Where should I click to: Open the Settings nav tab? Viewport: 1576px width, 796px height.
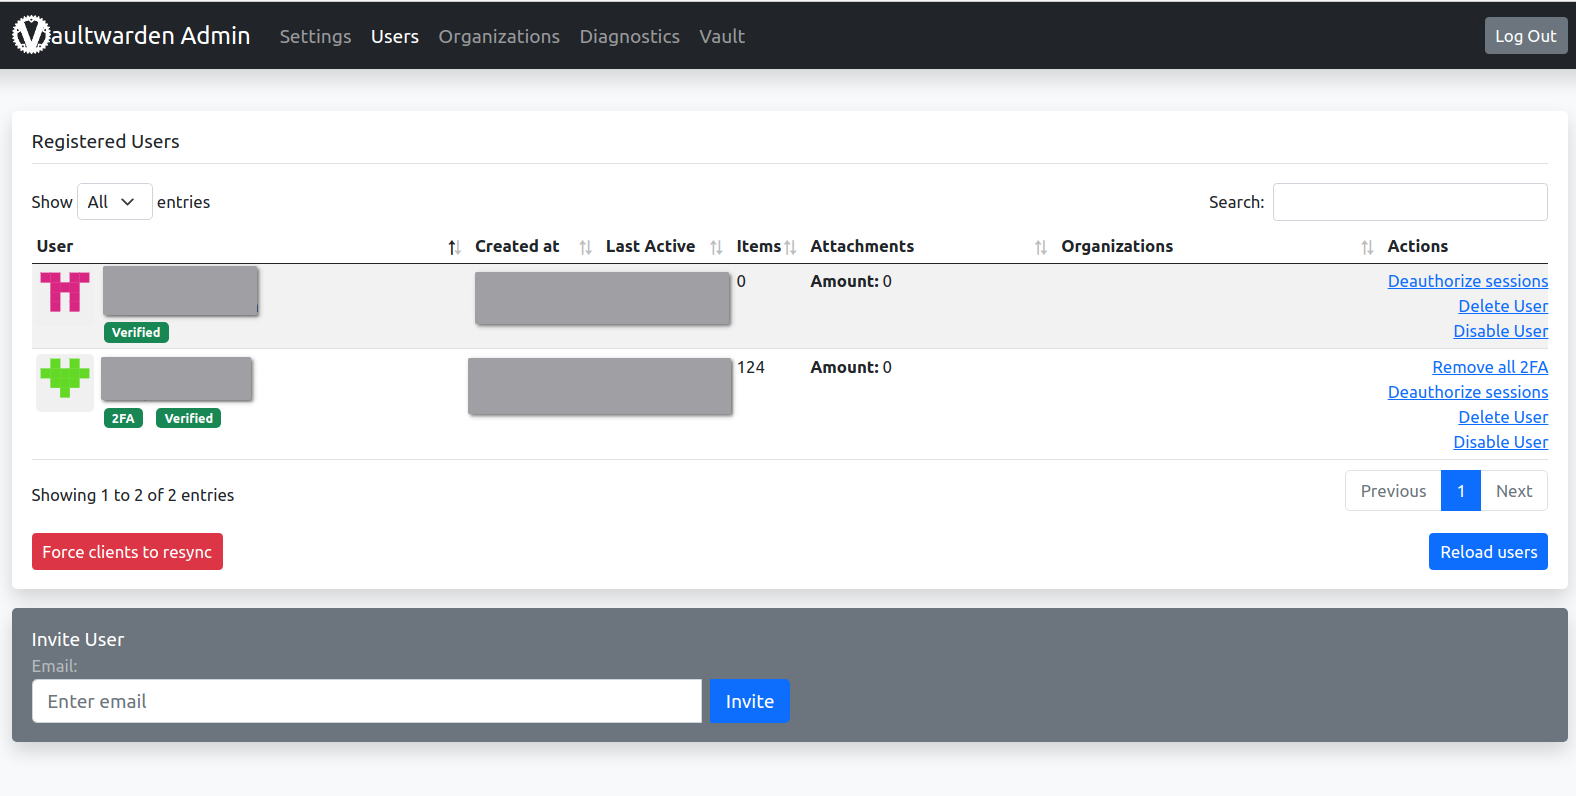click(315, 37)
